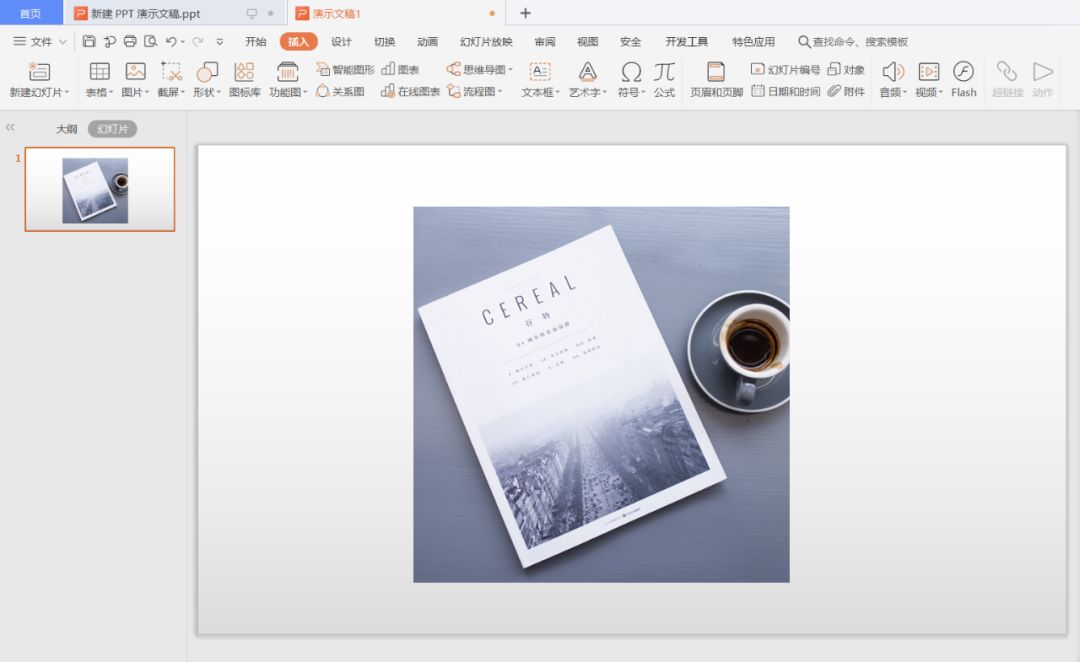Switch to the 设计 design tab

(x=341, y=41)
